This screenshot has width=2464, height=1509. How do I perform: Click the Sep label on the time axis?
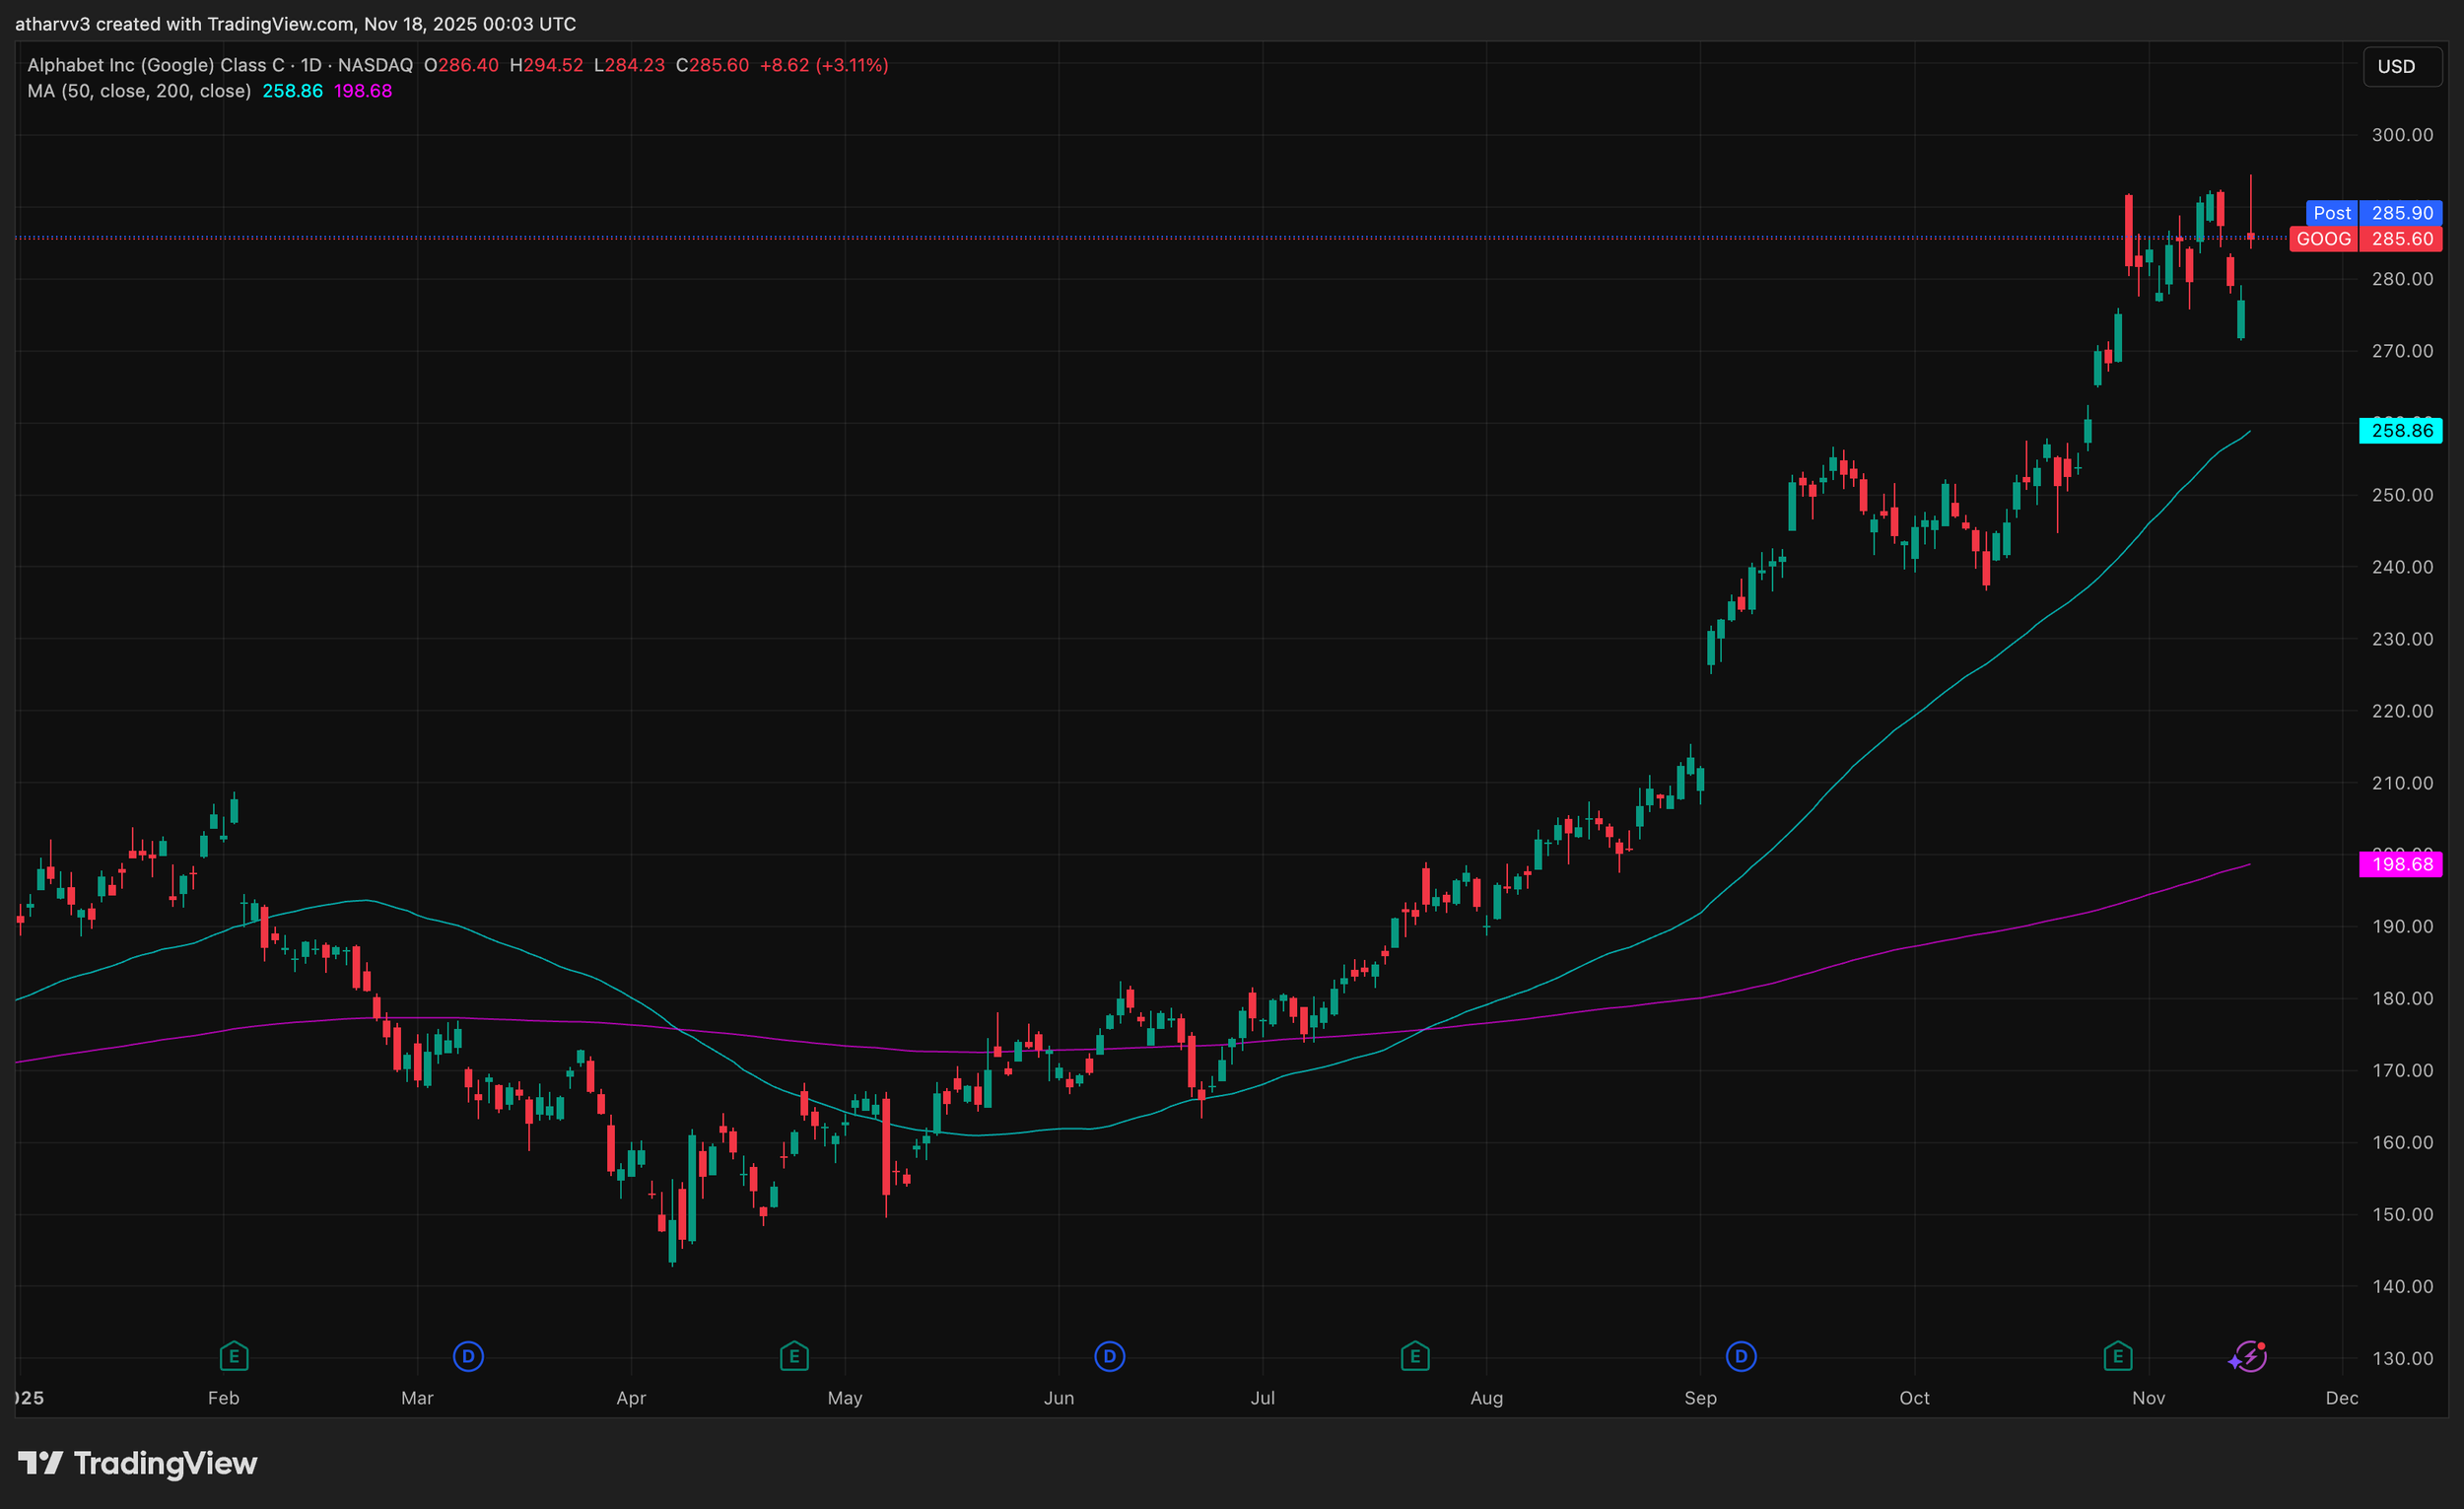pyautogui.click(x=1701, y=1398)
